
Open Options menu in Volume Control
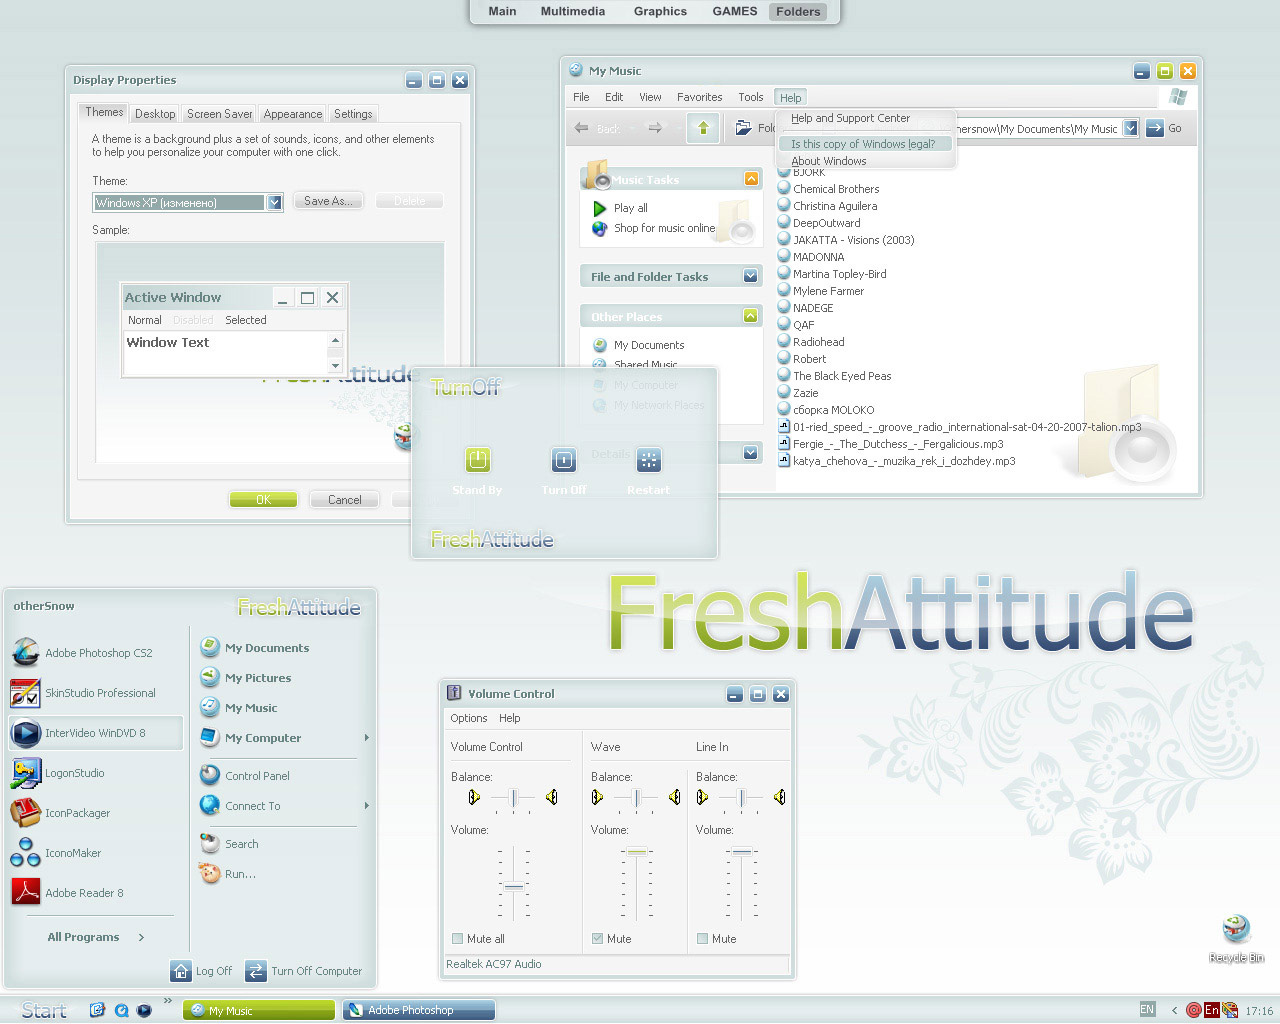[468, 718]
